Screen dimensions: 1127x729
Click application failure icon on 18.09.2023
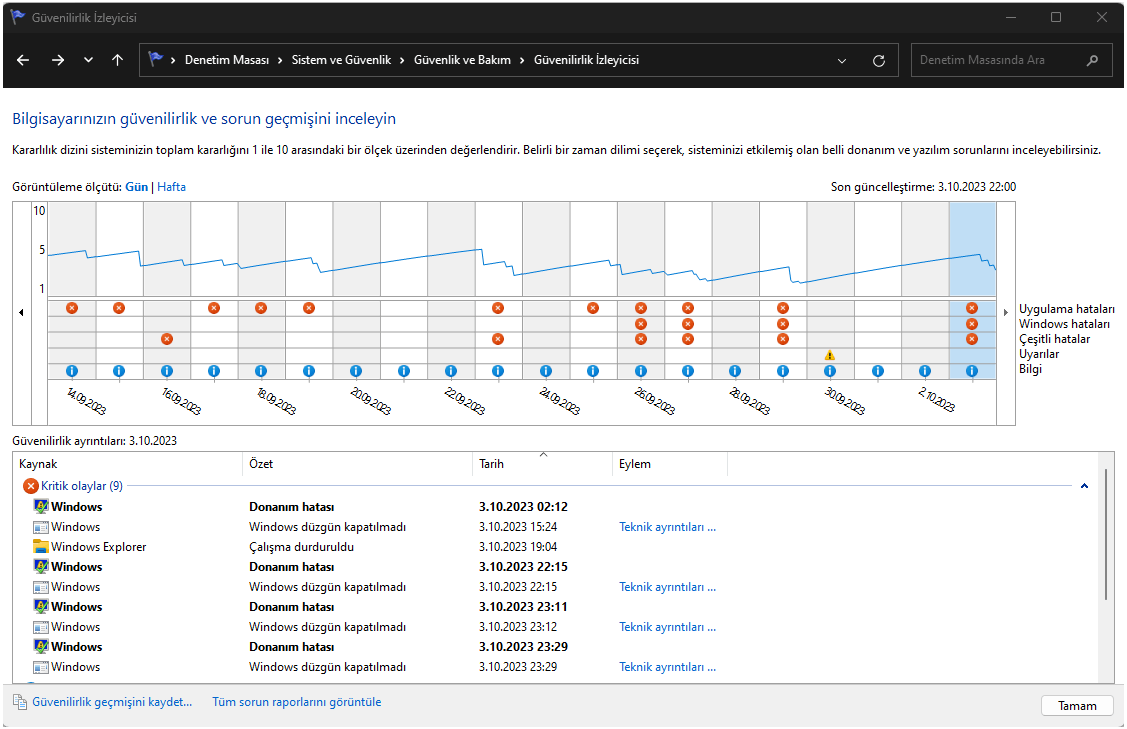point(261,308)
